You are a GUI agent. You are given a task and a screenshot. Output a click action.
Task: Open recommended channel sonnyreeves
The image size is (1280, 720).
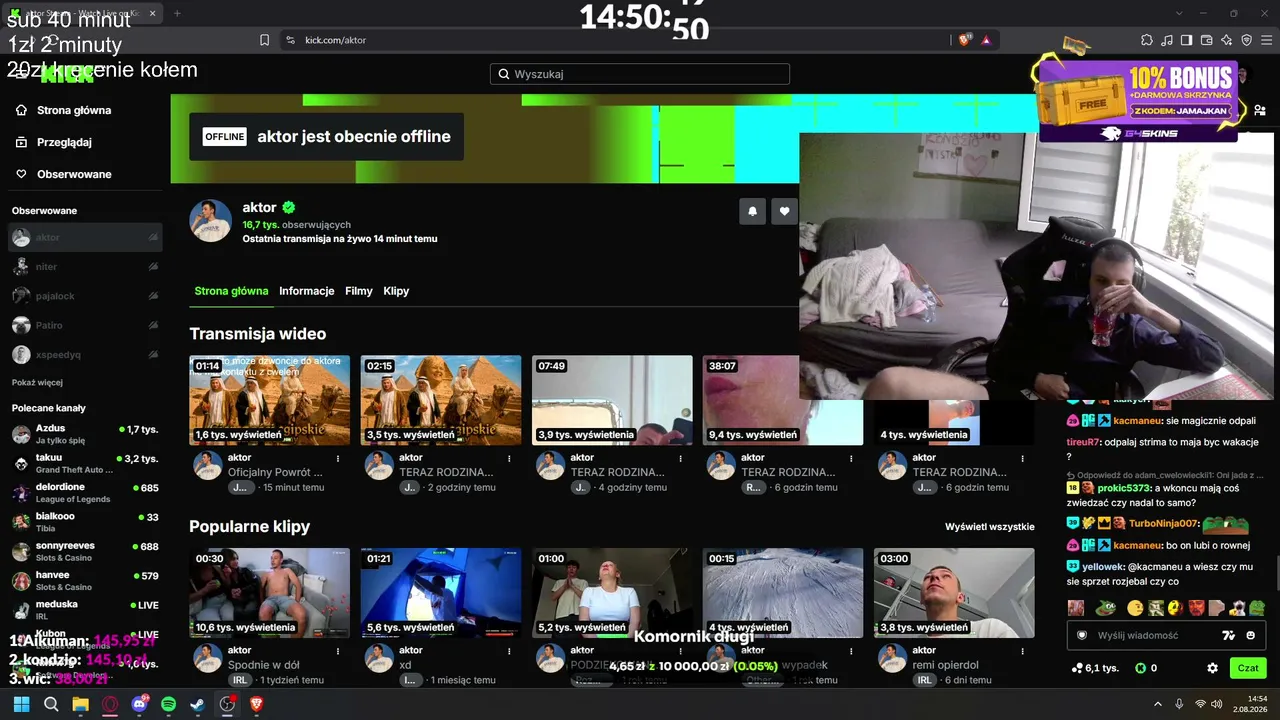(x=85, y=551)
